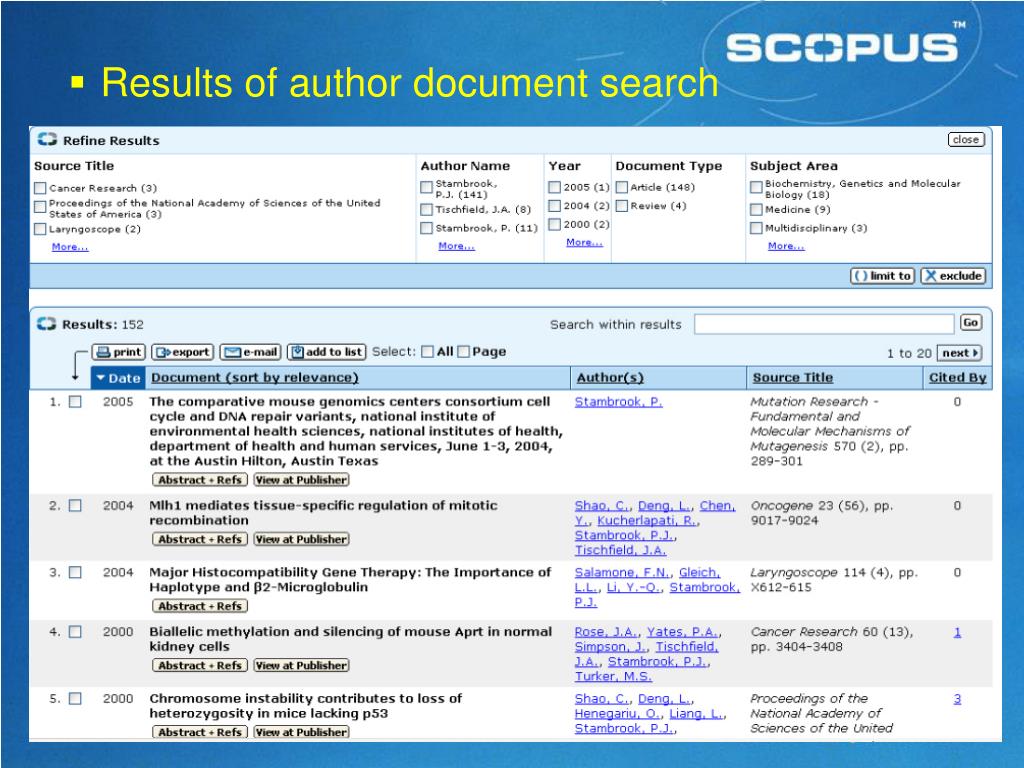Open cited by count 3 link
The image size is (1024, 768).
coord(957,699)
